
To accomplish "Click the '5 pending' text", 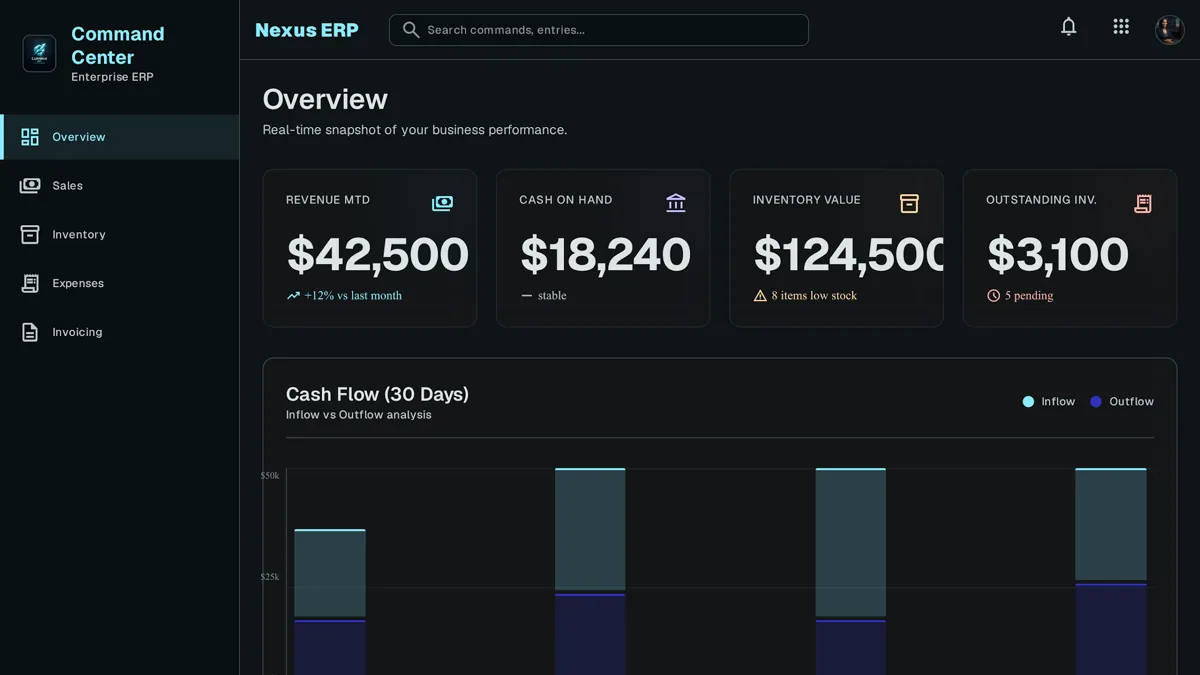I will [x=1029, y=296].
